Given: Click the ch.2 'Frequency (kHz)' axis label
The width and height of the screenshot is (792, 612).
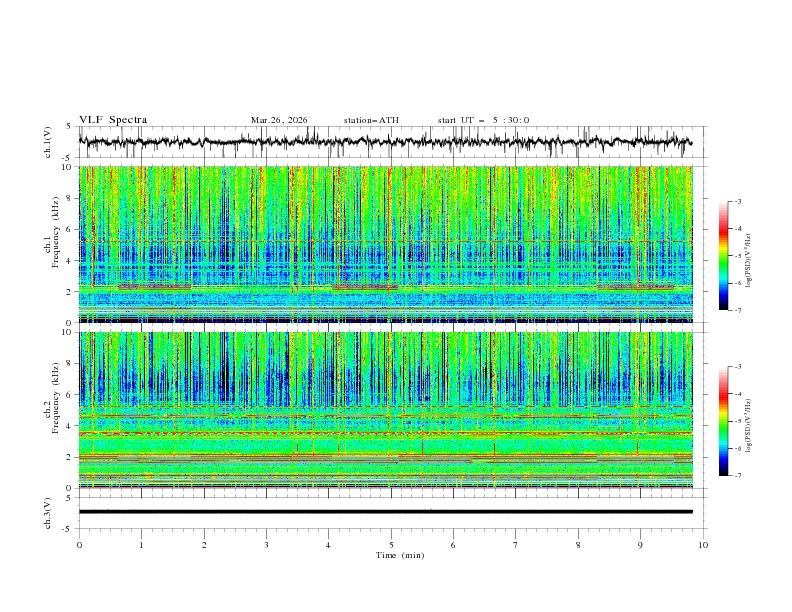Looking at the screenshot, I should pos(57,398).
